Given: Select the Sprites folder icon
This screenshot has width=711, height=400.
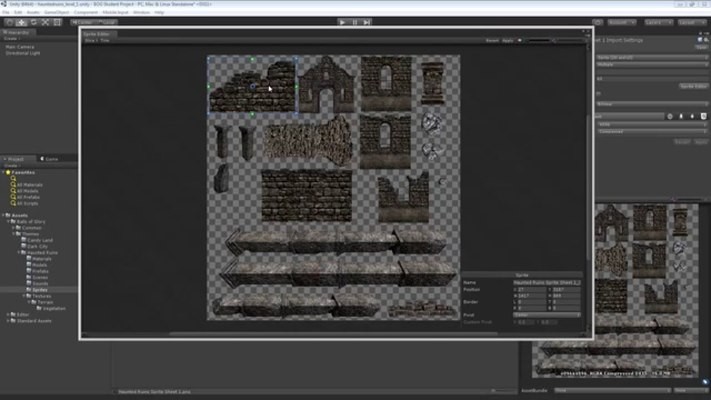Looking at the screenshot, I should (29, 289).
